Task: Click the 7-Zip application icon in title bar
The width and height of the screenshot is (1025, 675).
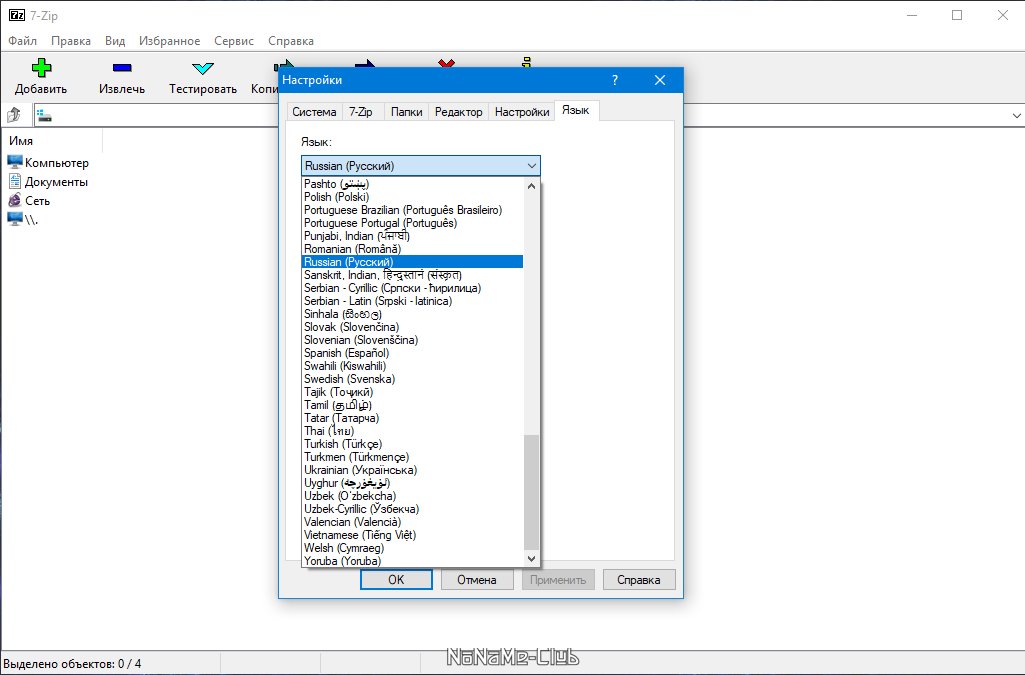Action: click(x=16, y=15)
